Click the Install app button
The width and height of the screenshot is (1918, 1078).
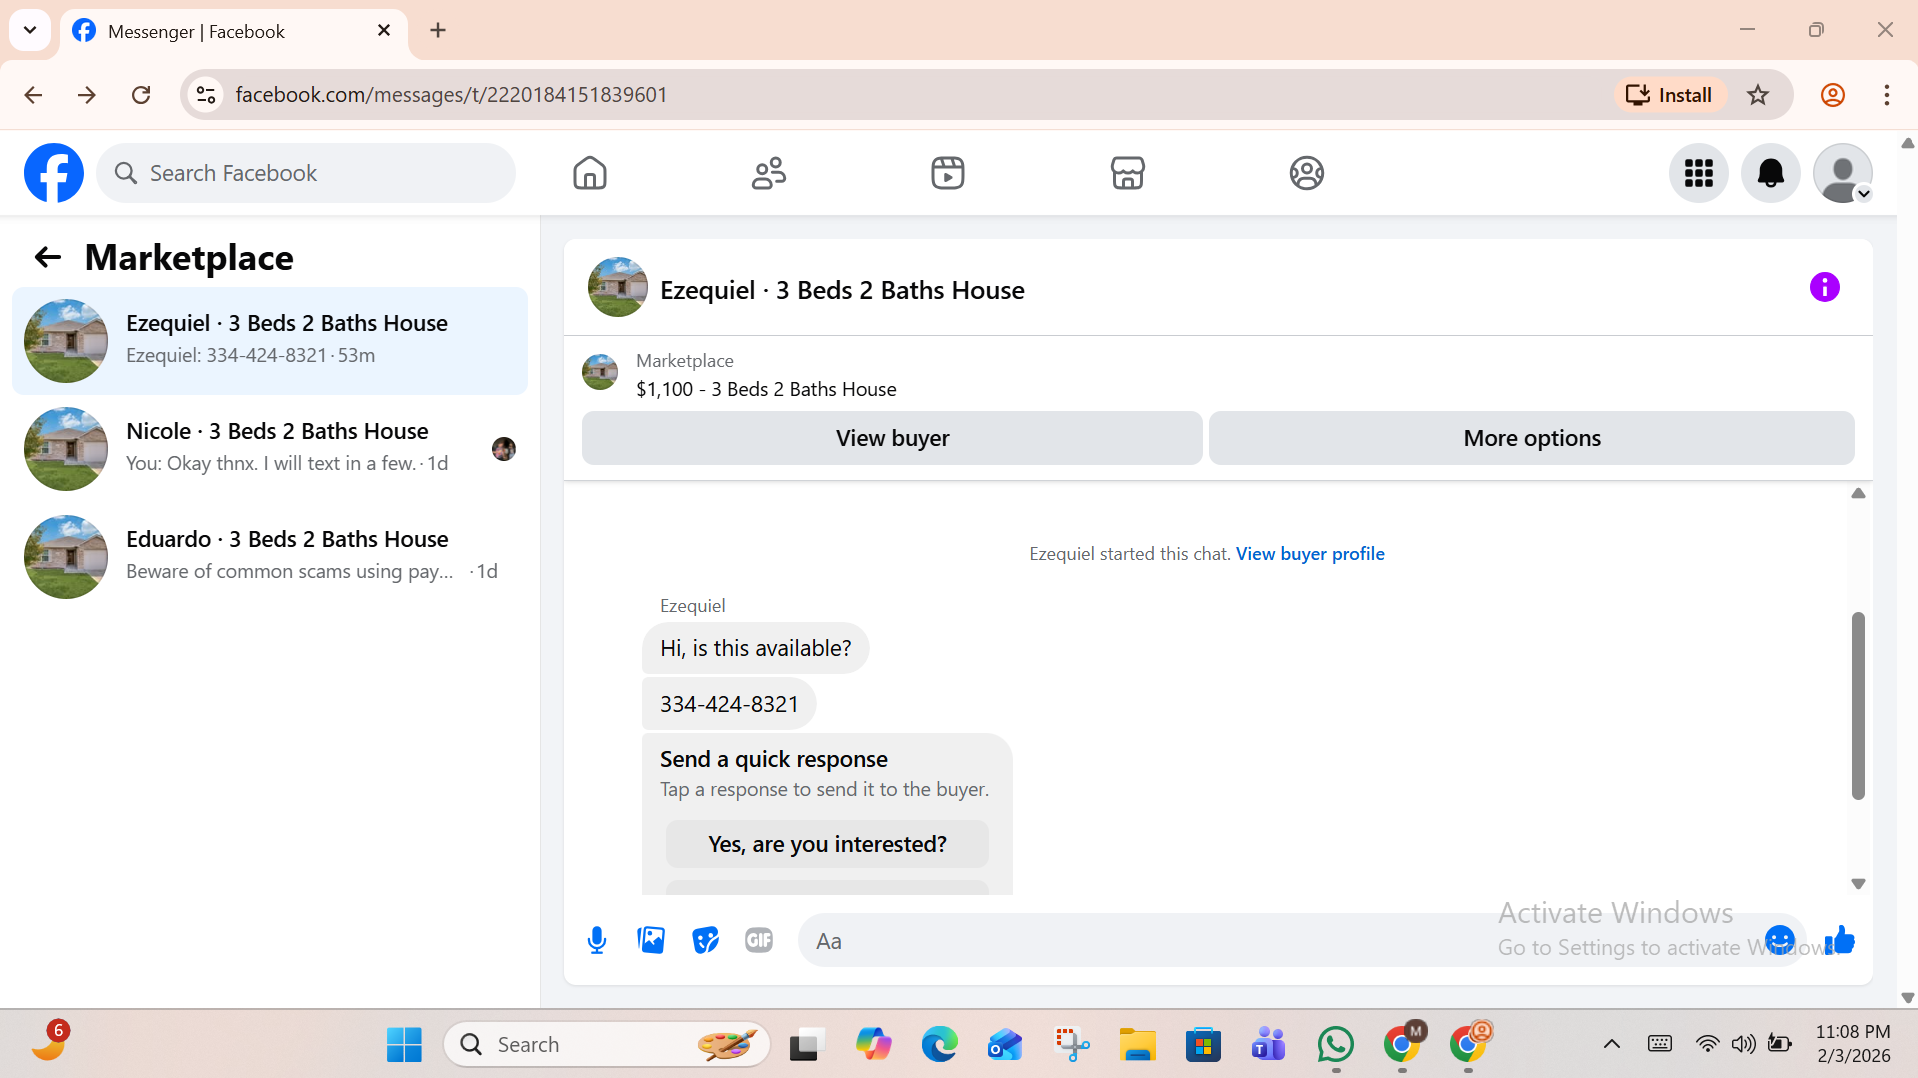pyautogui.click(x=1669, y=95)
